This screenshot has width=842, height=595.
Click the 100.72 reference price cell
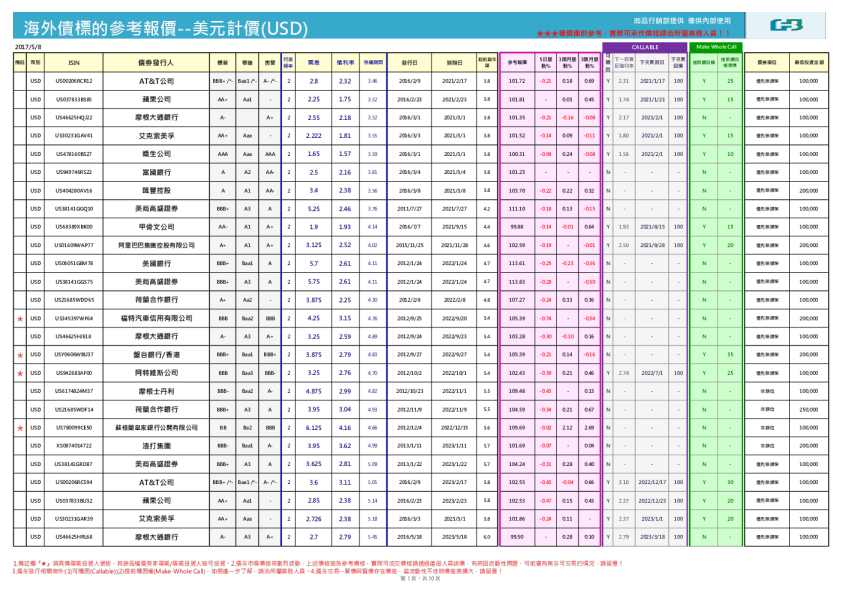(x=518, y=86)
